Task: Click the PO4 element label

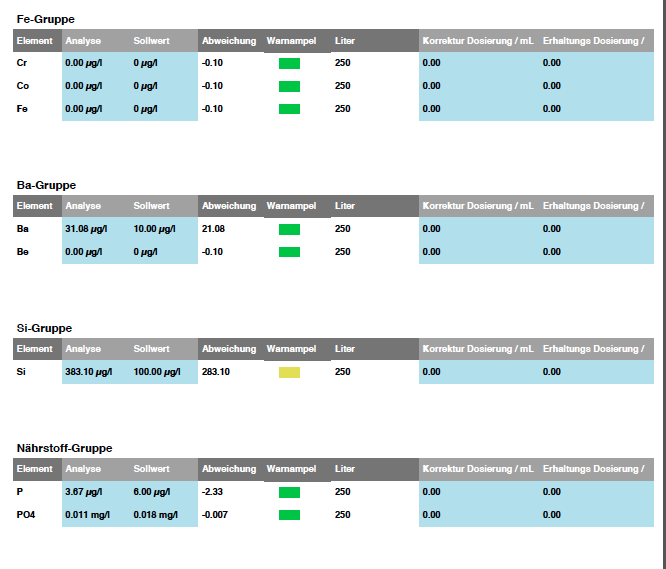Action: [26, 515]
